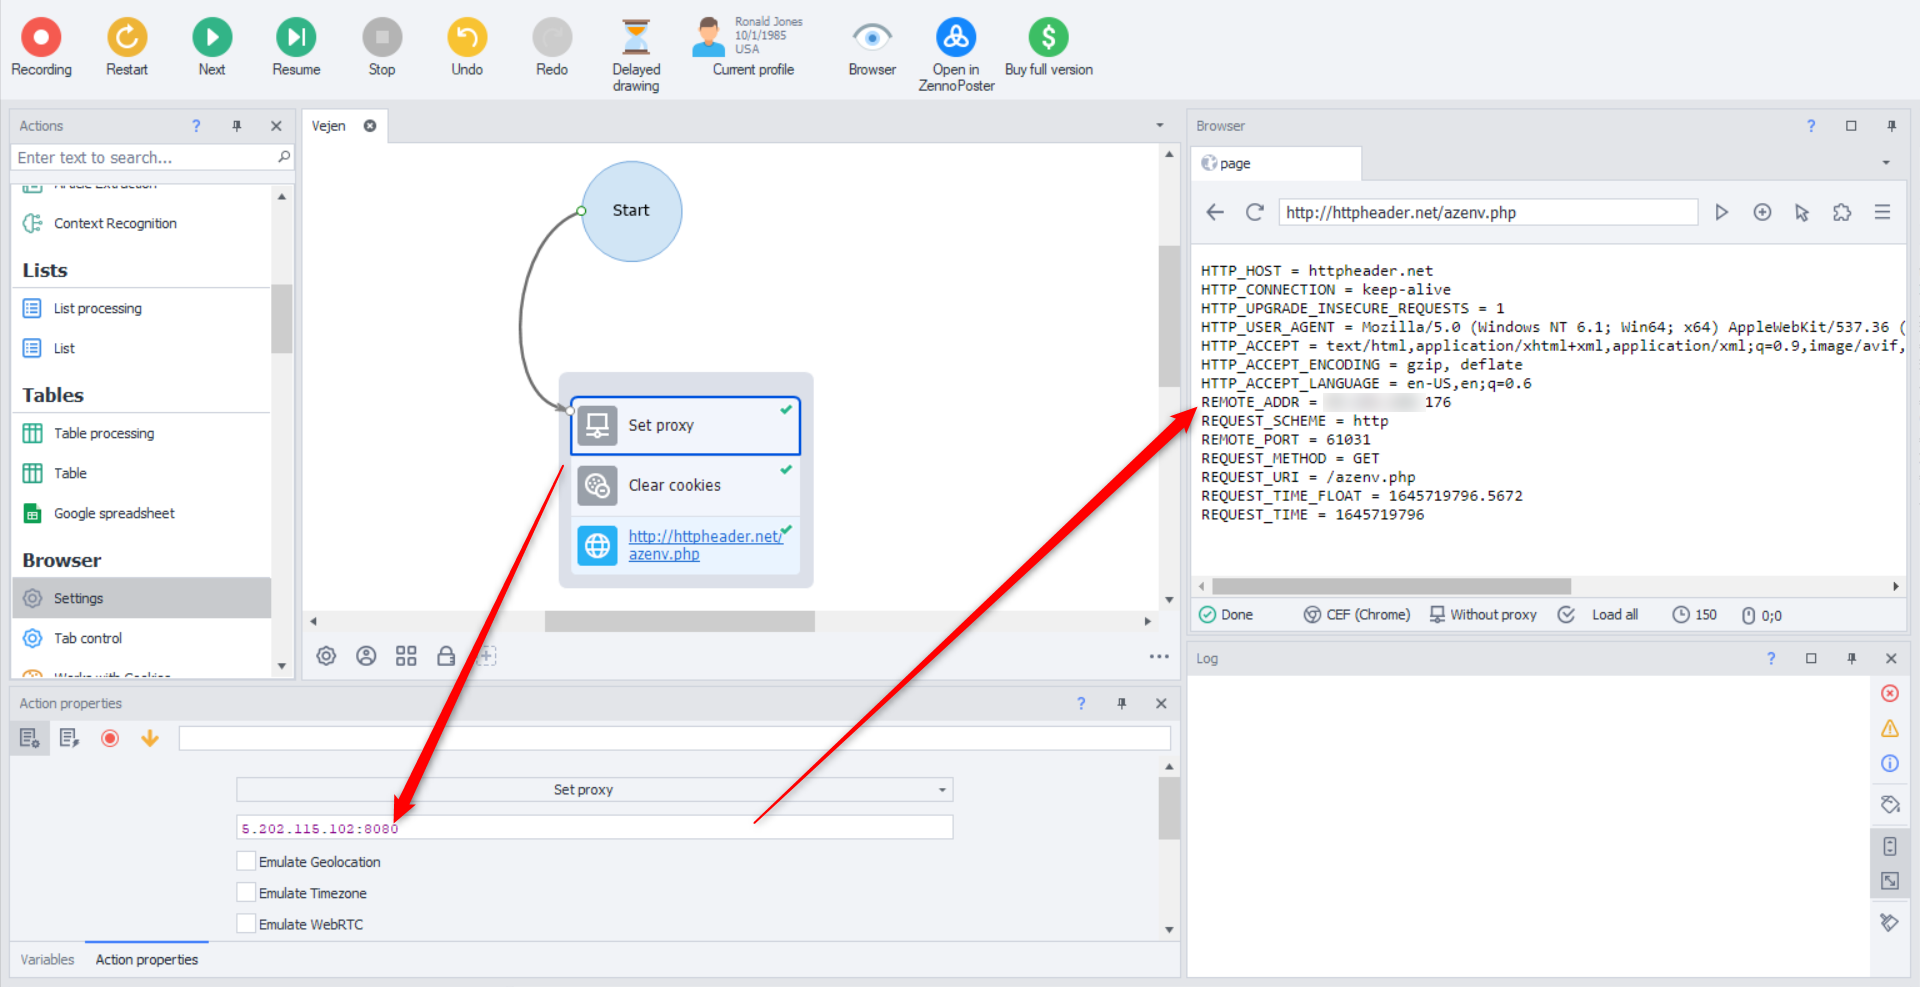
Task: Activate the element picker cursor icon
Action: click(x=1802, y=212)
